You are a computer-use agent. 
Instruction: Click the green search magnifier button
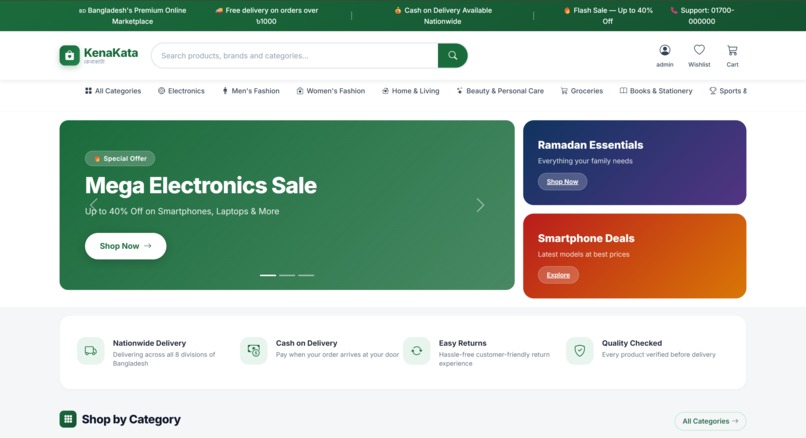click(x=452, y=56)
